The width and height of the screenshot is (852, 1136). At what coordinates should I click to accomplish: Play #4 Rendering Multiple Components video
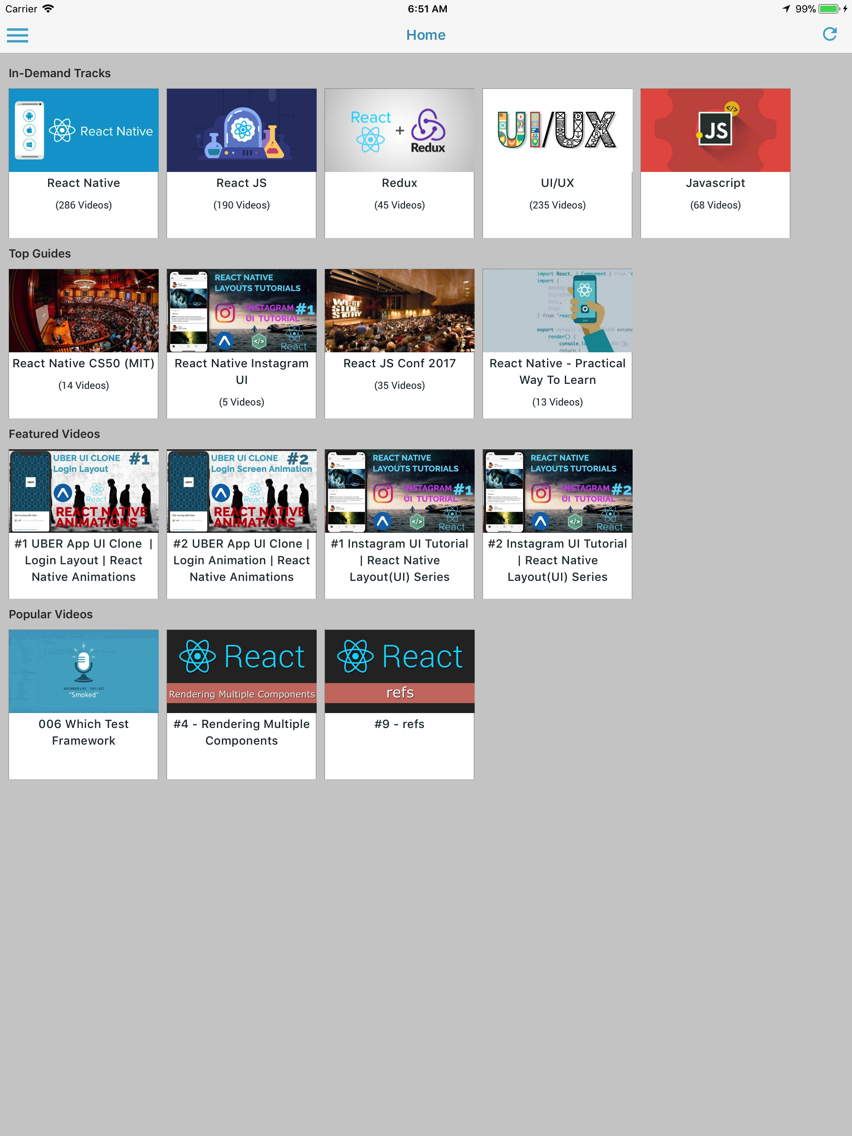(x=241, y=672)
